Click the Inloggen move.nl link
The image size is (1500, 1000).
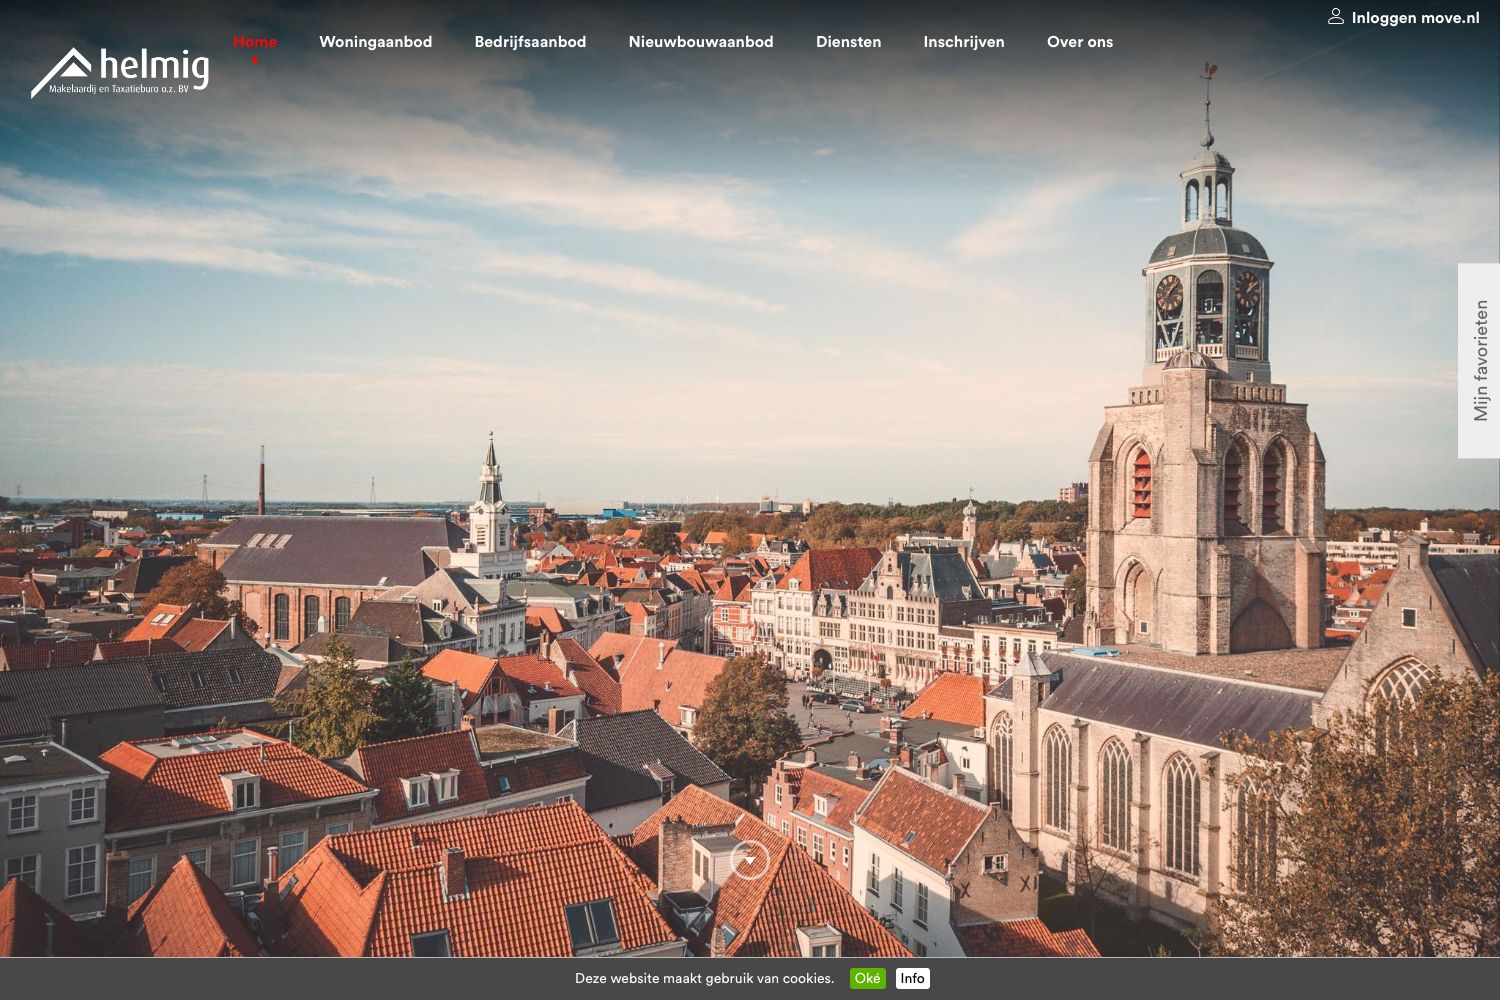tap(1415, 18)
